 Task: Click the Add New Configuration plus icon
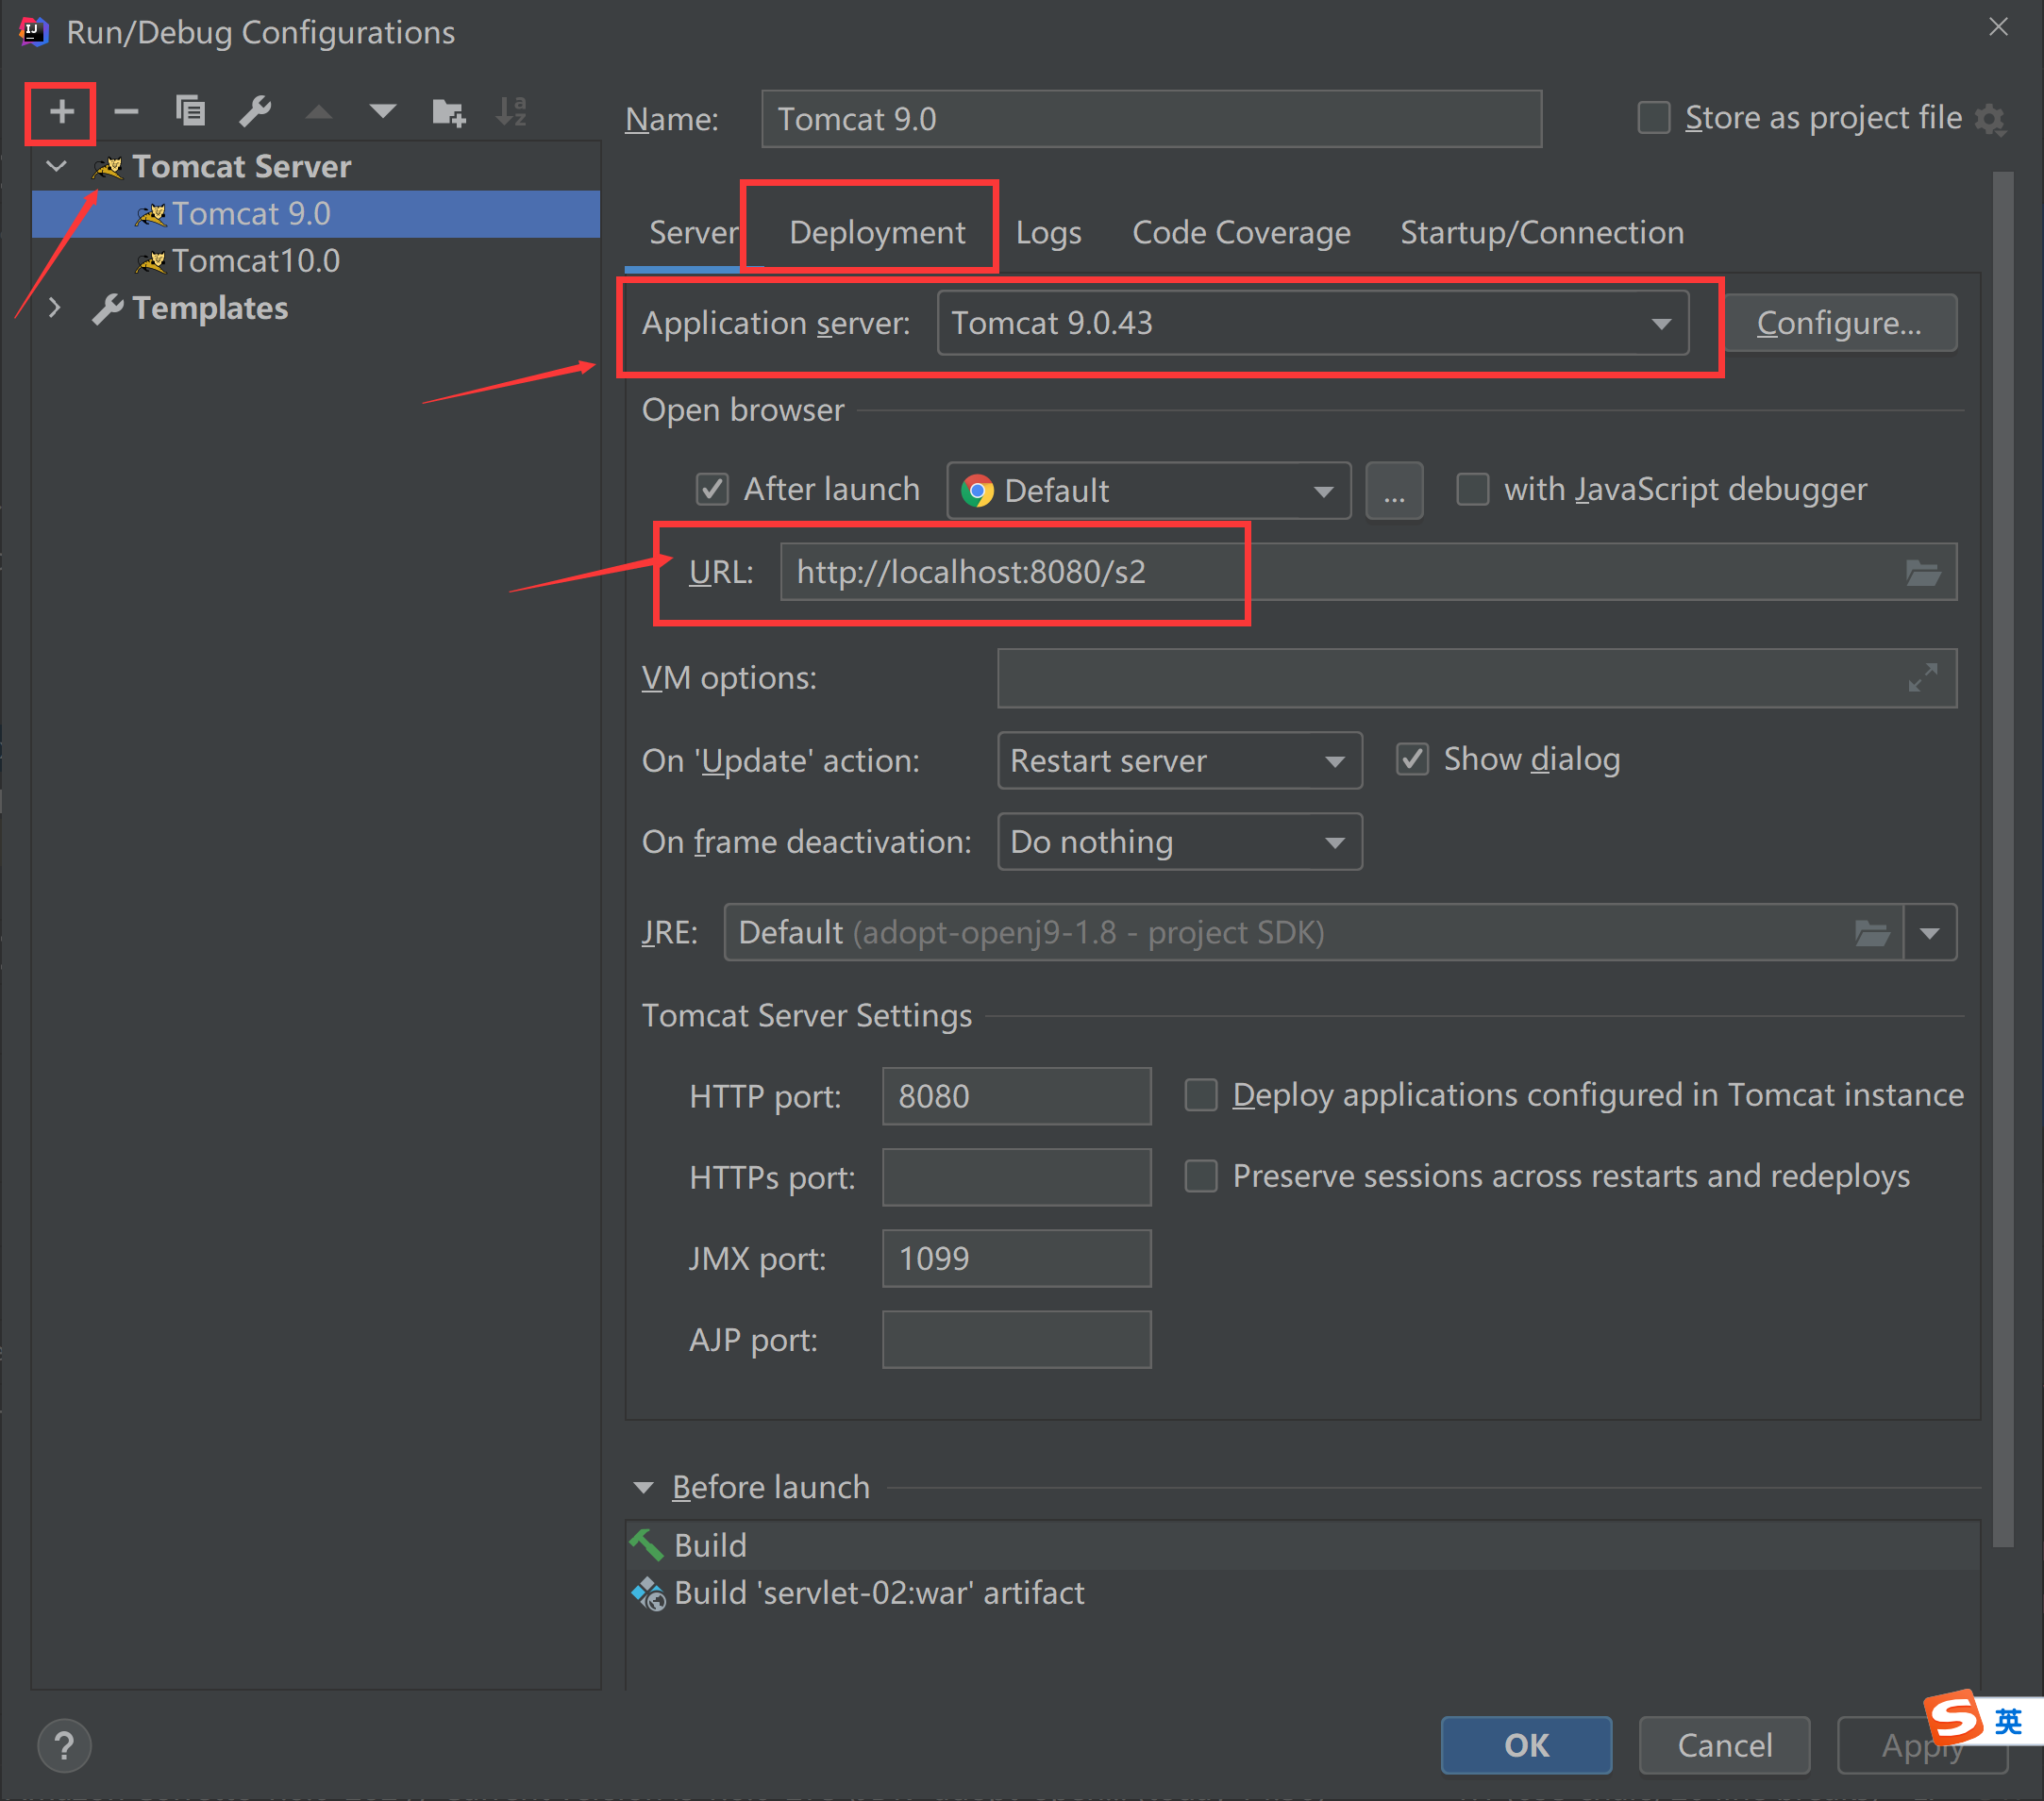(61, 112)
